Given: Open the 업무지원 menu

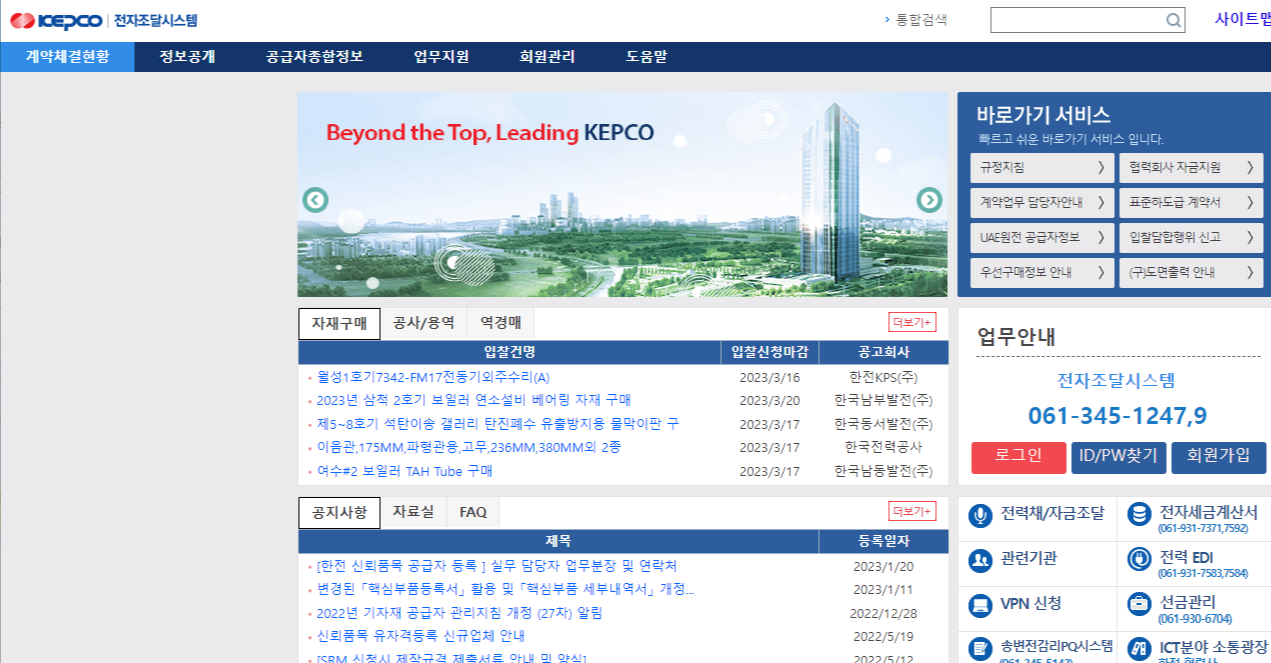Looking at the screenshot, I should 441,57.
